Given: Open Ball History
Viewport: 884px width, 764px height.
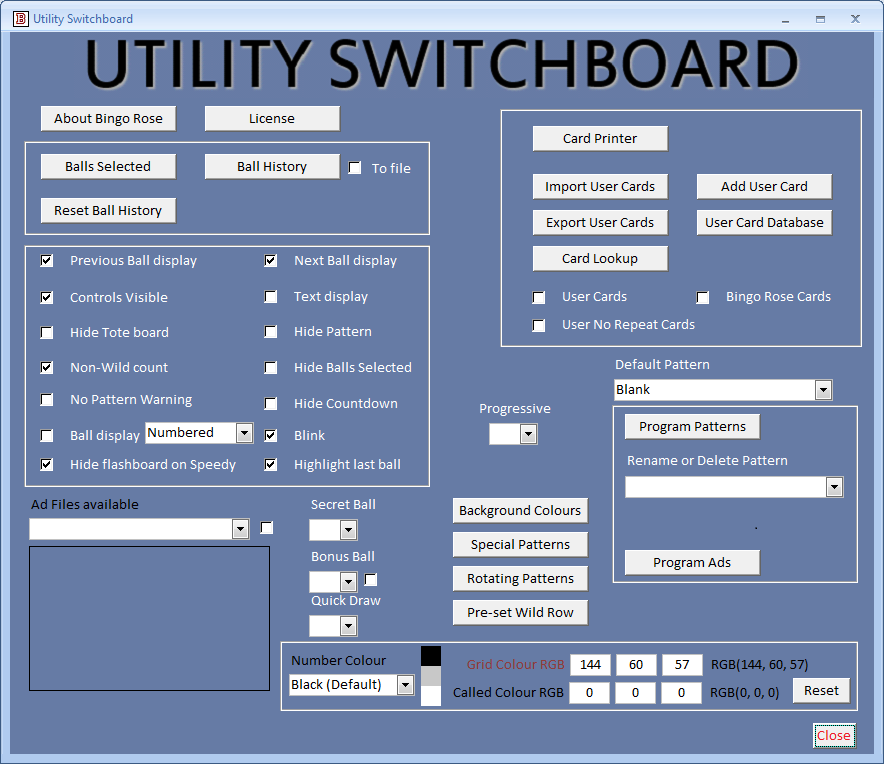Looking at the screenshot, I should 272,166.
